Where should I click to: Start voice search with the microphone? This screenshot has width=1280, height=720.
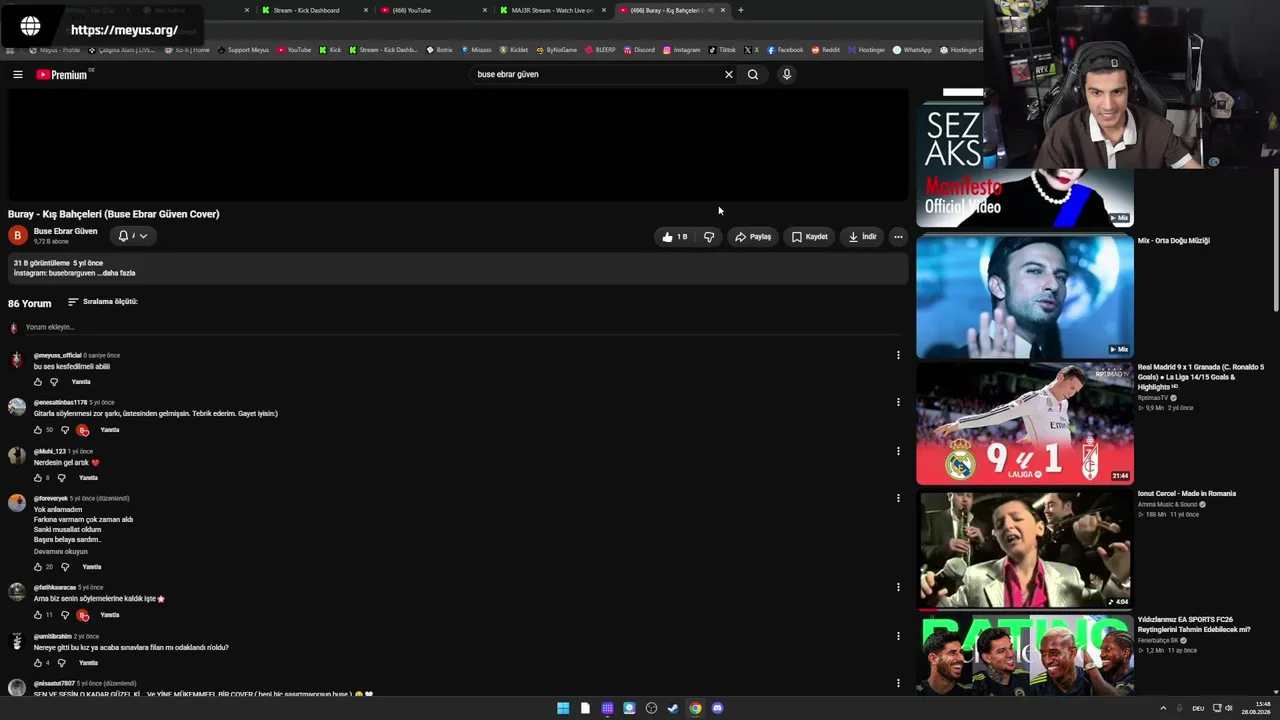pos(787,74)
